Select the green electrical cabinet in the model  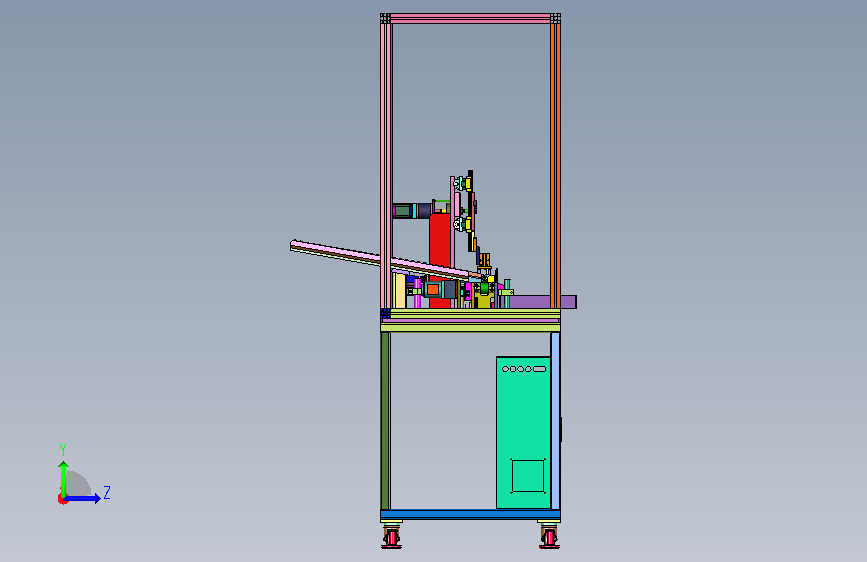tap(523, 432)
